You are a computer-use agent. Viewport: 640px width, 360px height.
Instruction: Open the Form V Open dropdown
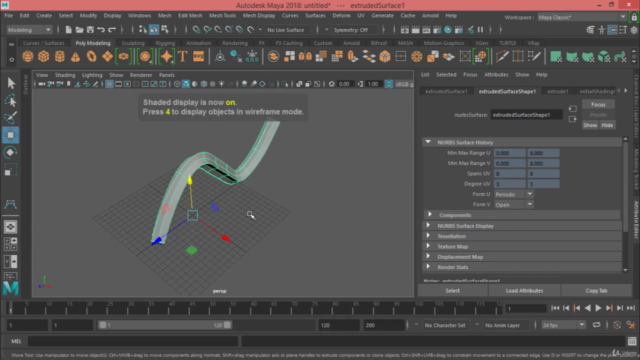[513, 204]
